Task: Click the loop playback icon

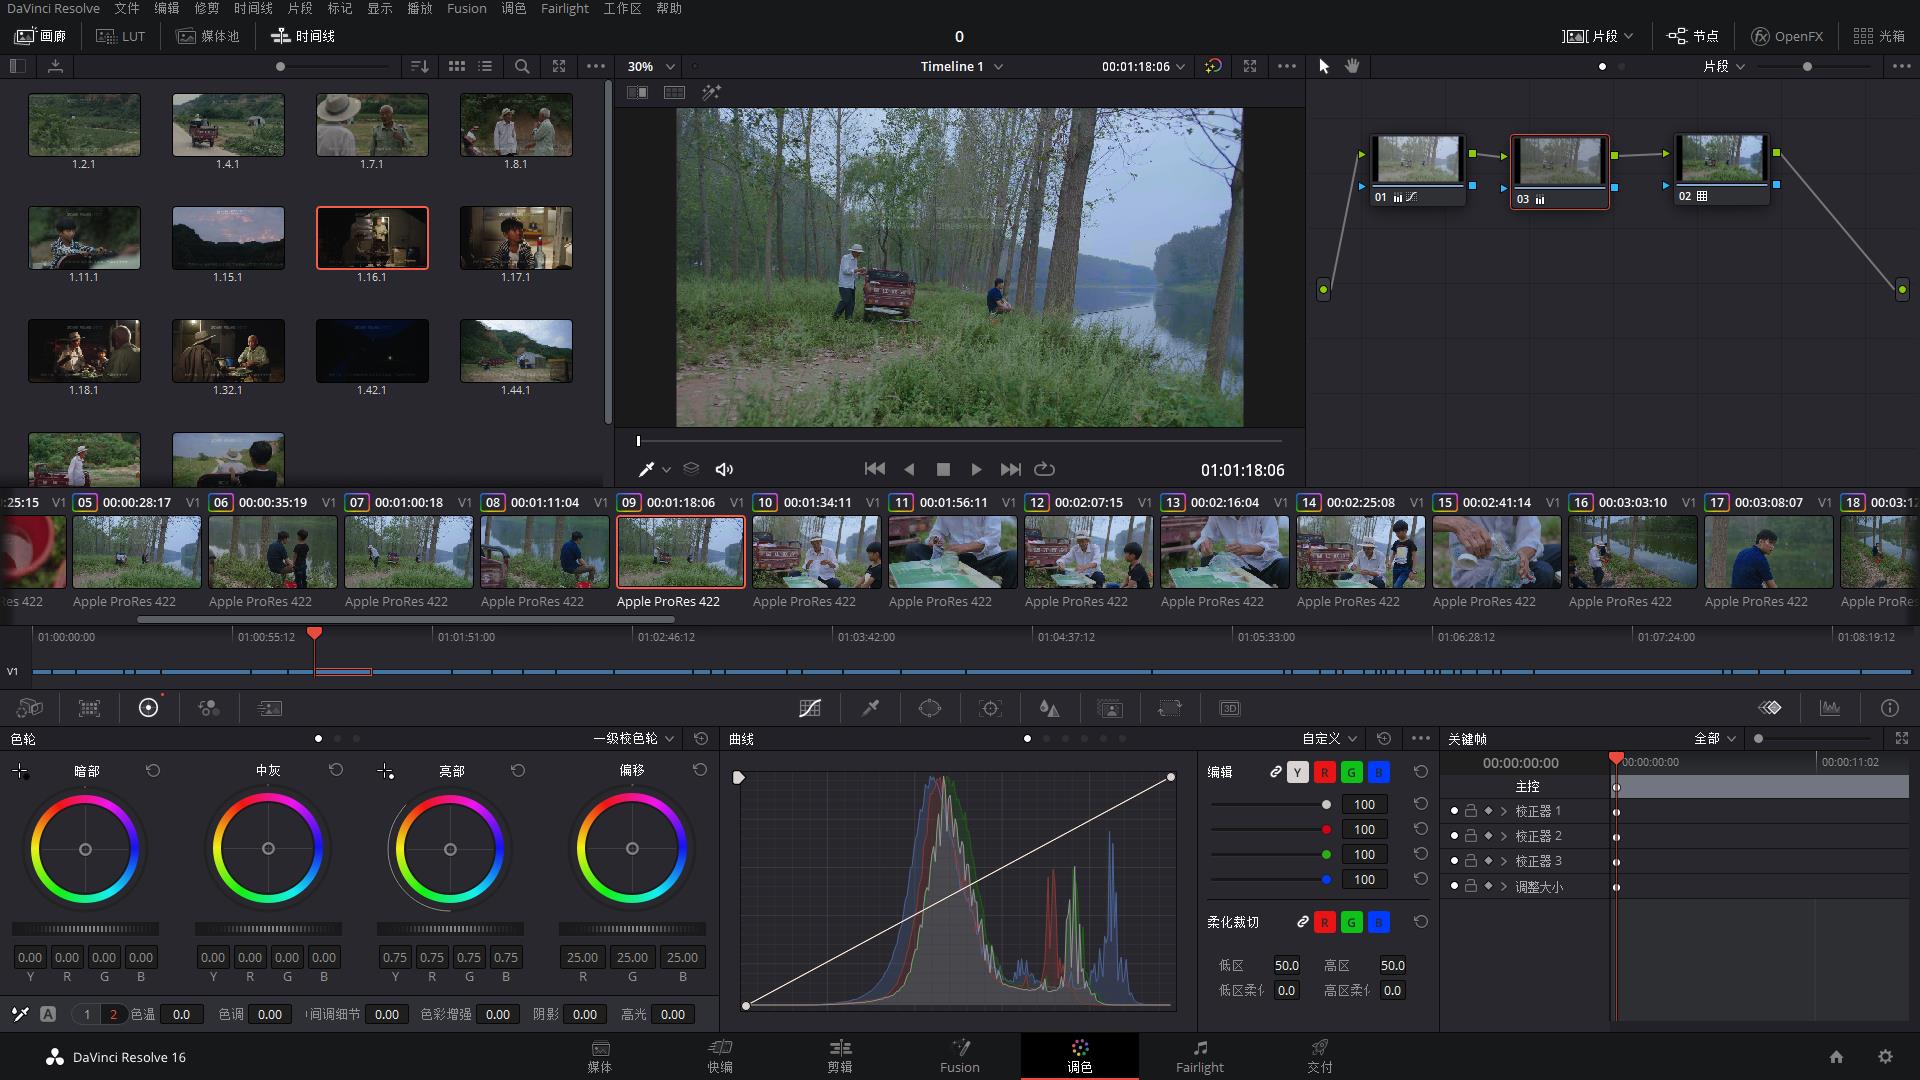Action: coord(1044,469)
